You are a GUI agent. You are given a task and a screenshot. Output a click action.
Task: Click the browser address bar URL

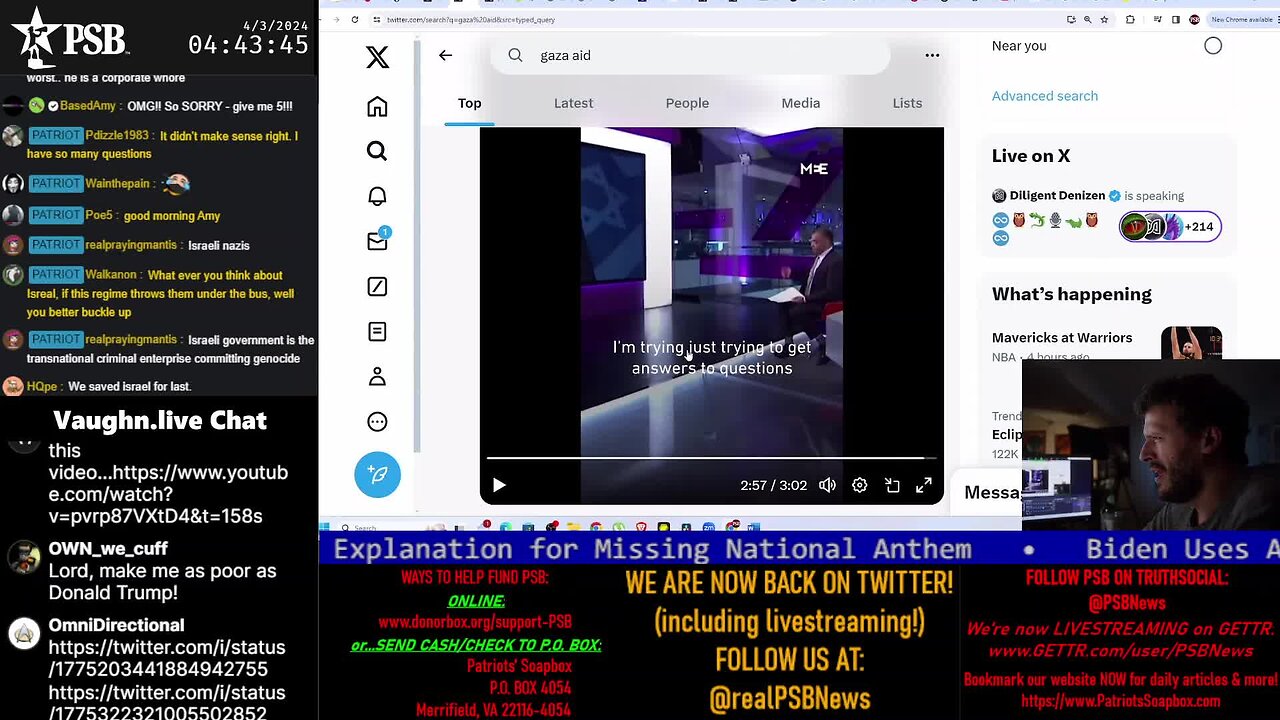coord(471,20)
